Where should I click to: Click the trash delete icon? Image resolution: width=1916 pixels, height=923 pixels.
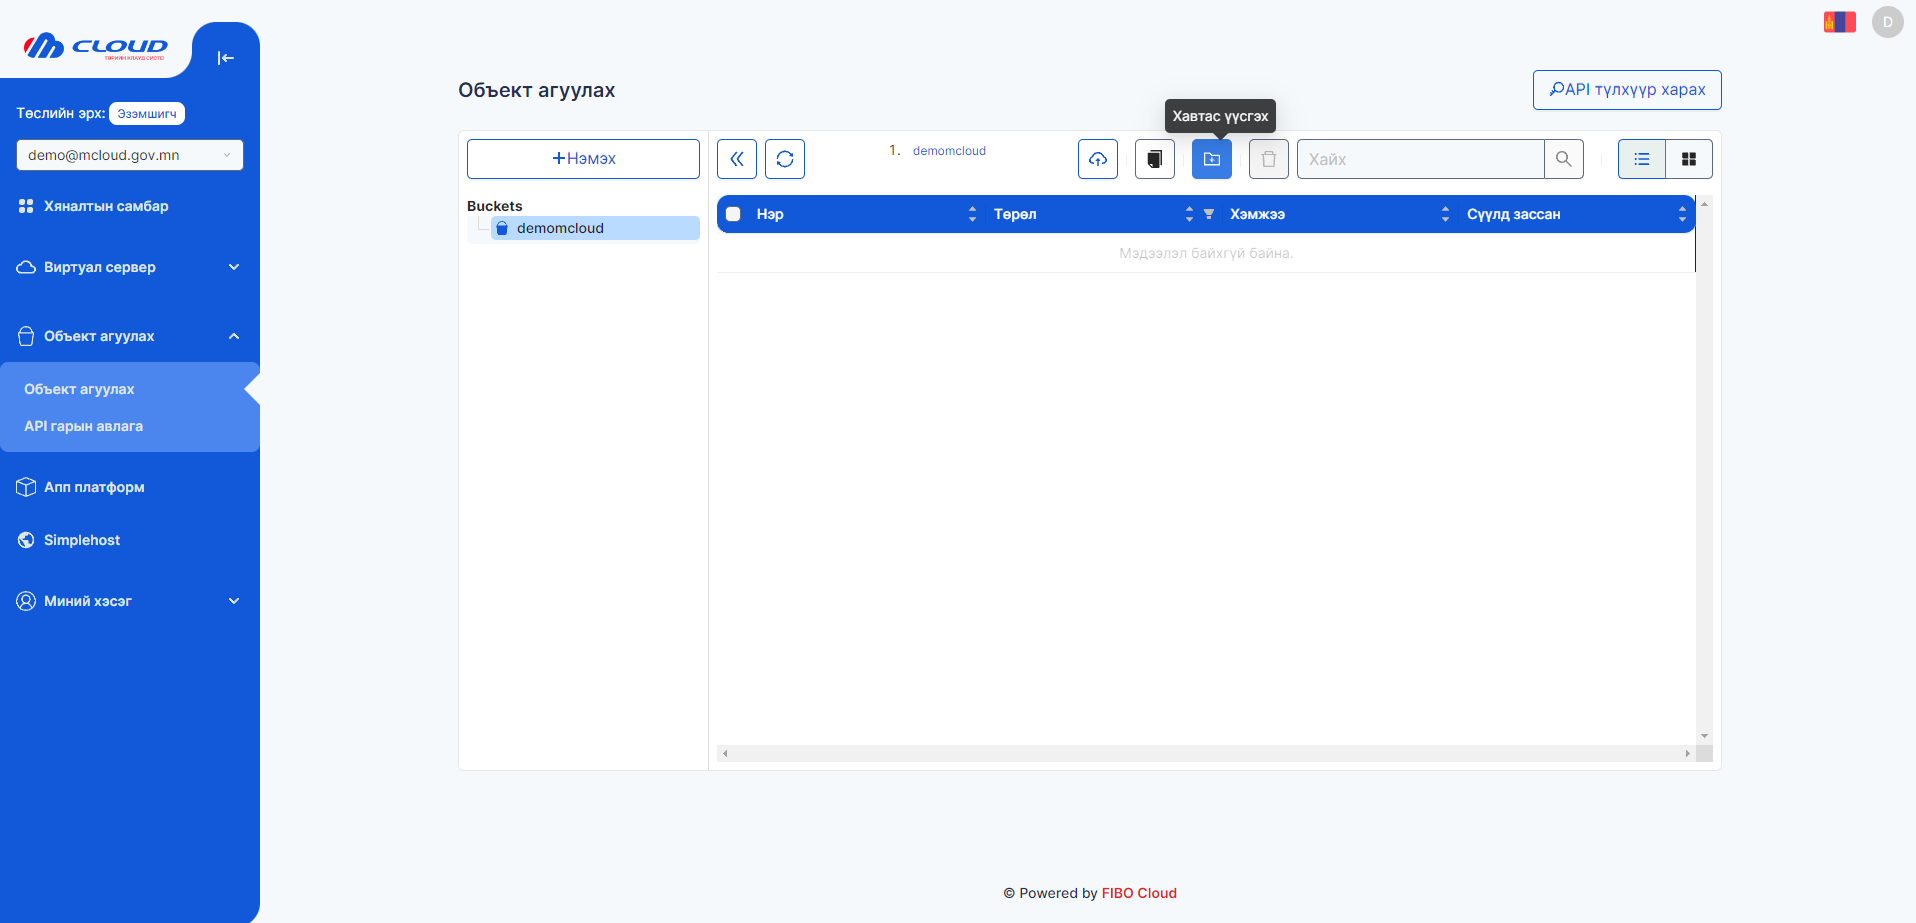tap(1268, 159)
